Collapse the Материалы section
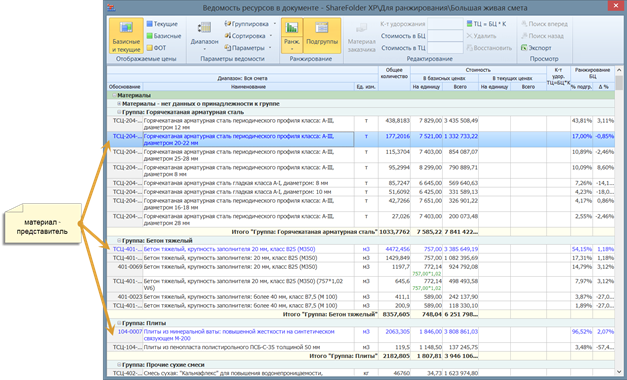The image size is (627, 380). [x=114, y=96]
